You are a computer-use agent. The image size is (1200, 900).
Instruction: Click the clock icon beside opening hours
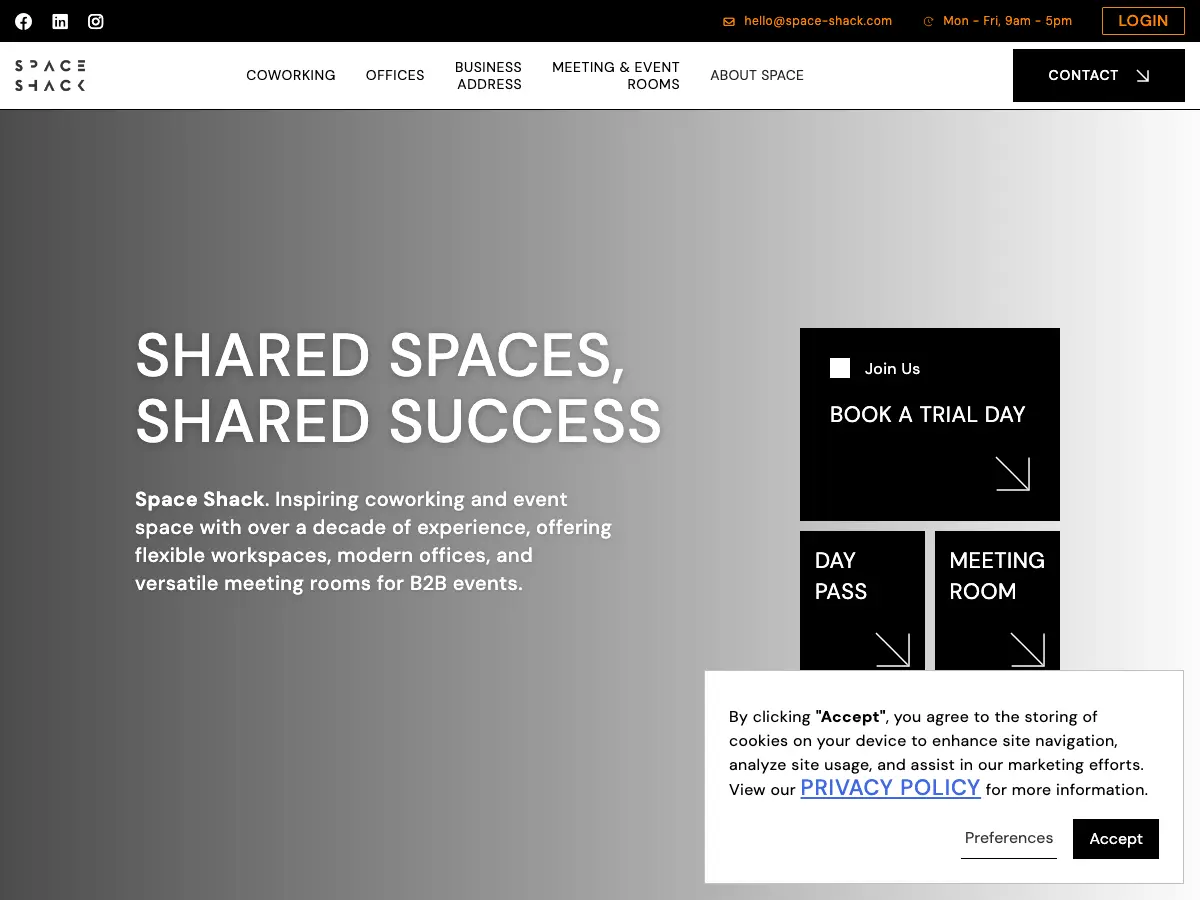[x=928, y=21]
